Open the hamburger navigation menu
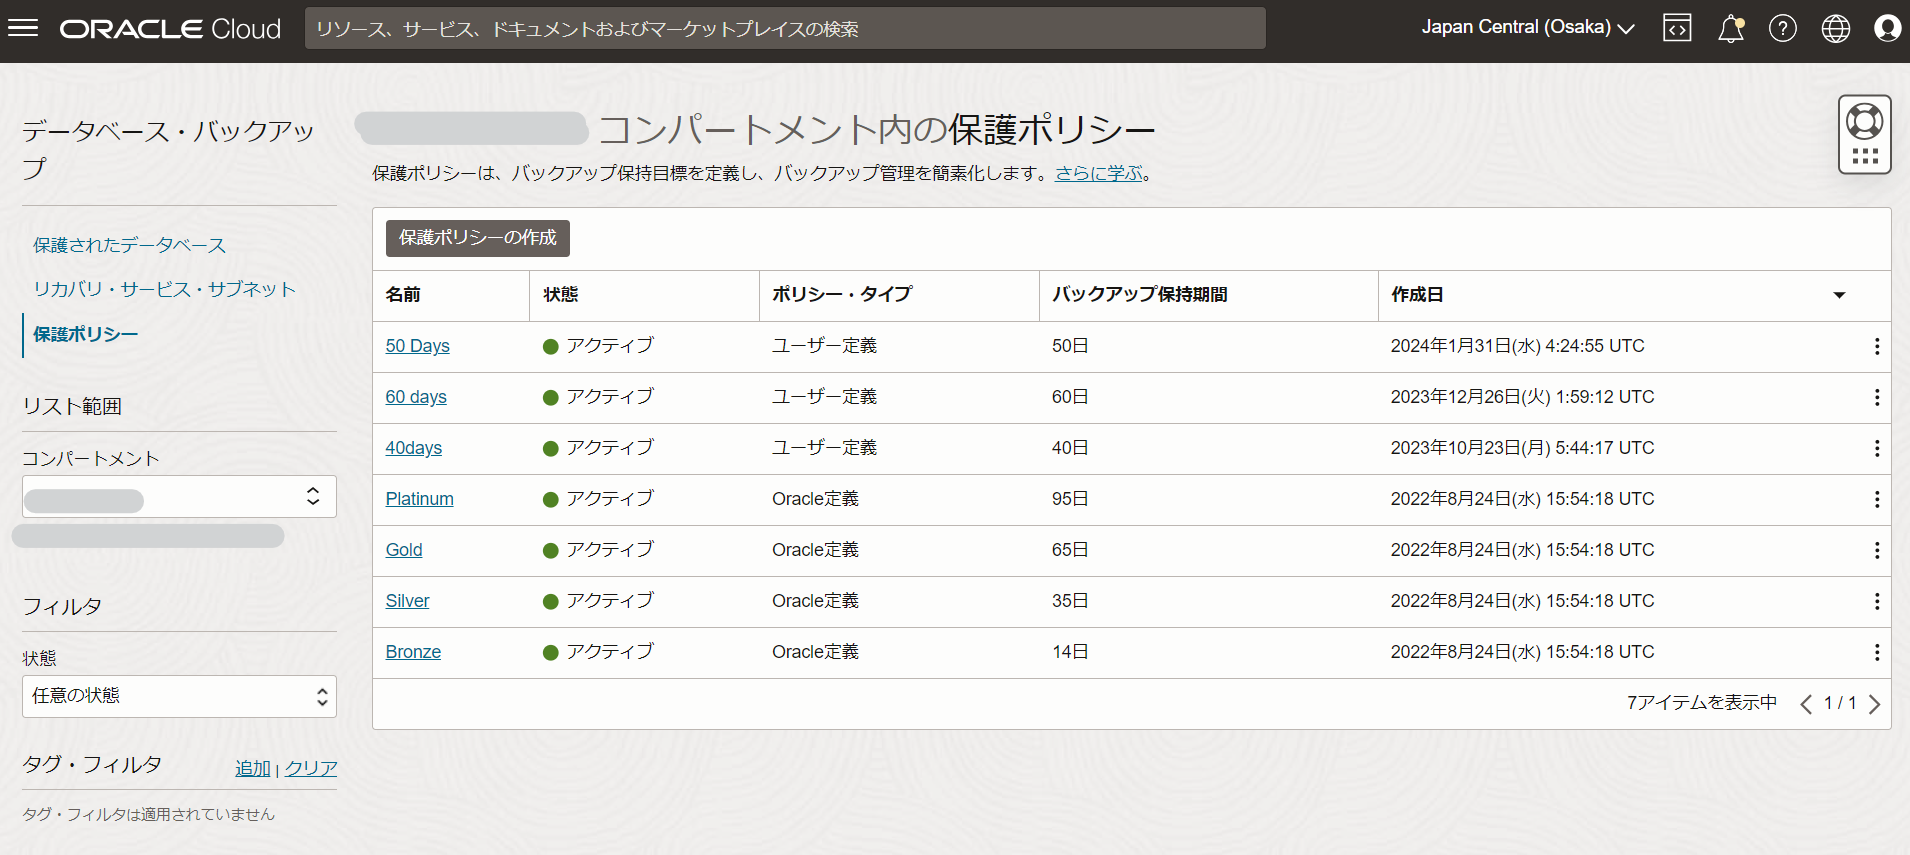 click(23, 28)
